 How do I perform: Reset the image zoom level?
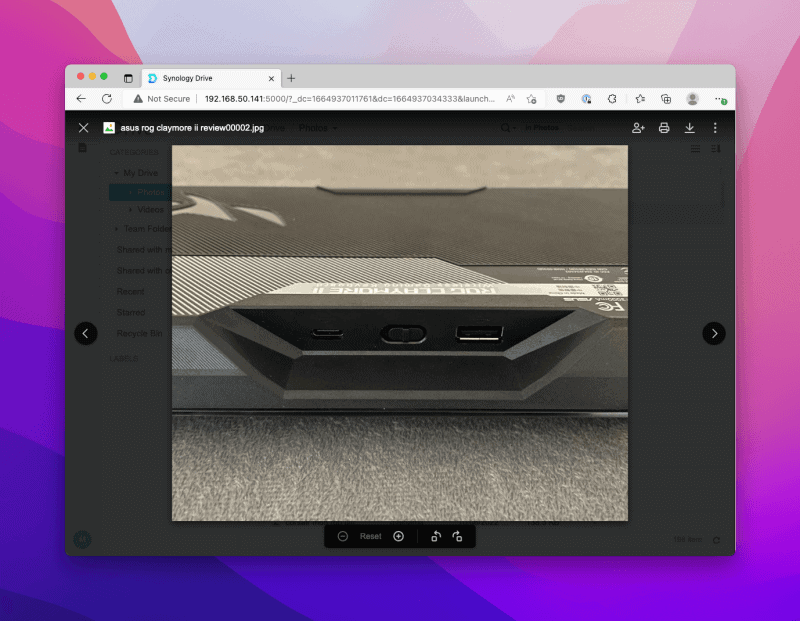point(371,537)
